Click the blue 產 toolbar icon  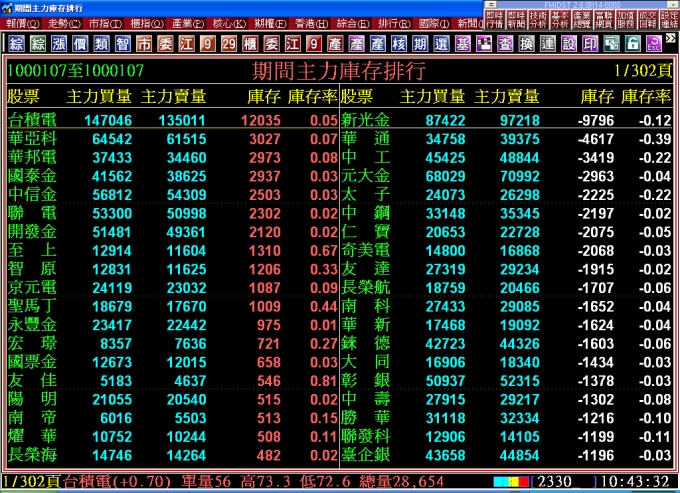pos(378,44)
